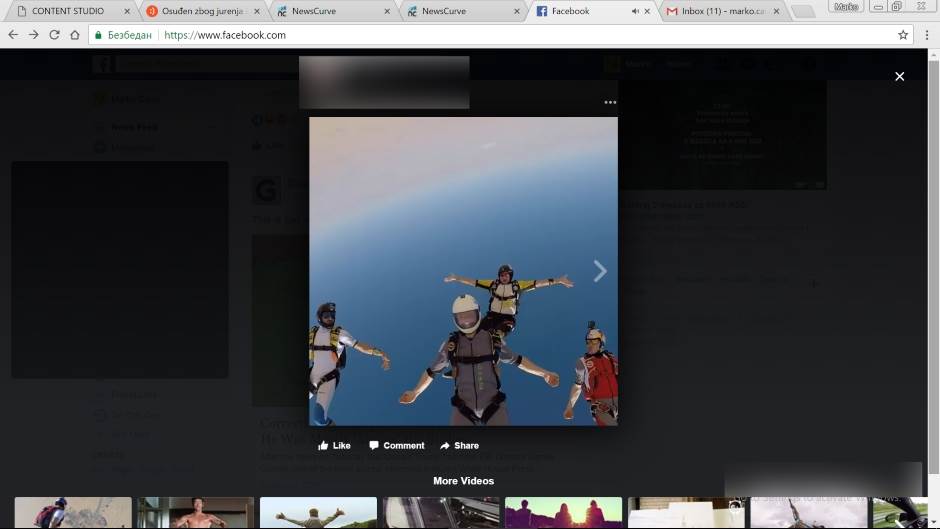This screenshot has width=940, height=529.
Task: Close the video overlay with the X
Action: [x=899, y=76]
